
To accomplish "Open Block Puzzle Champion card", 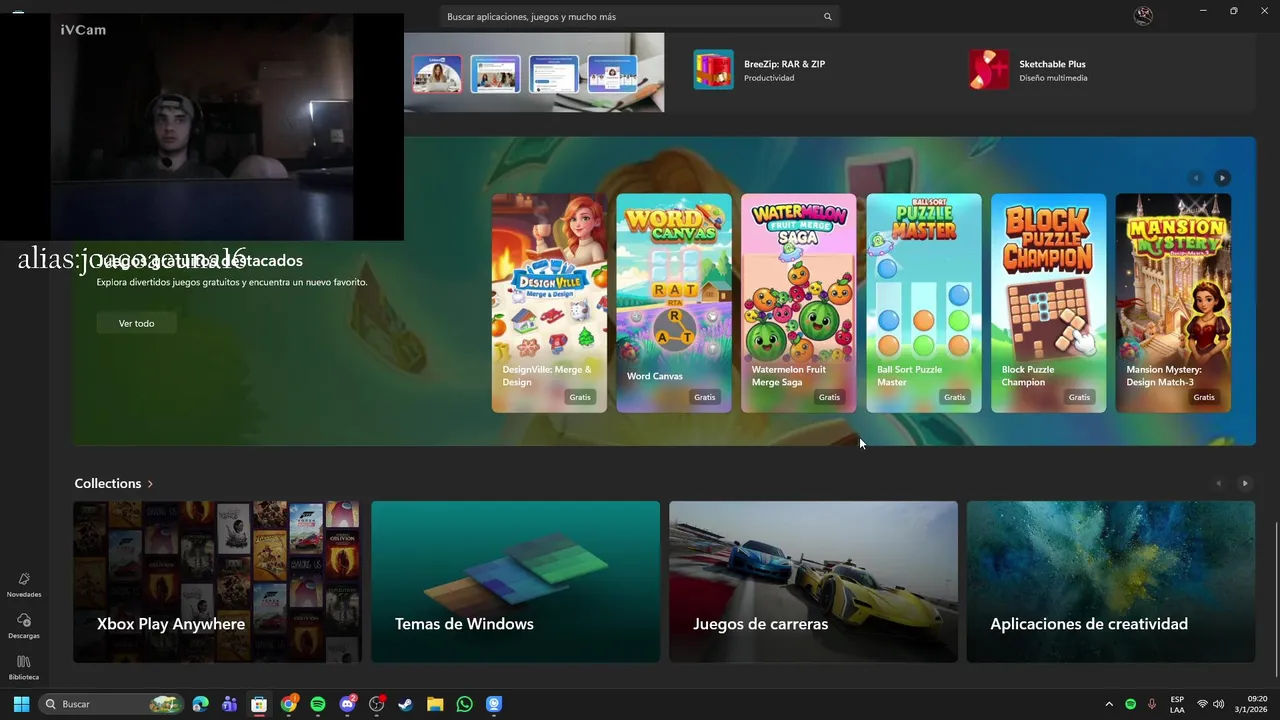I will coord(1049,303).
